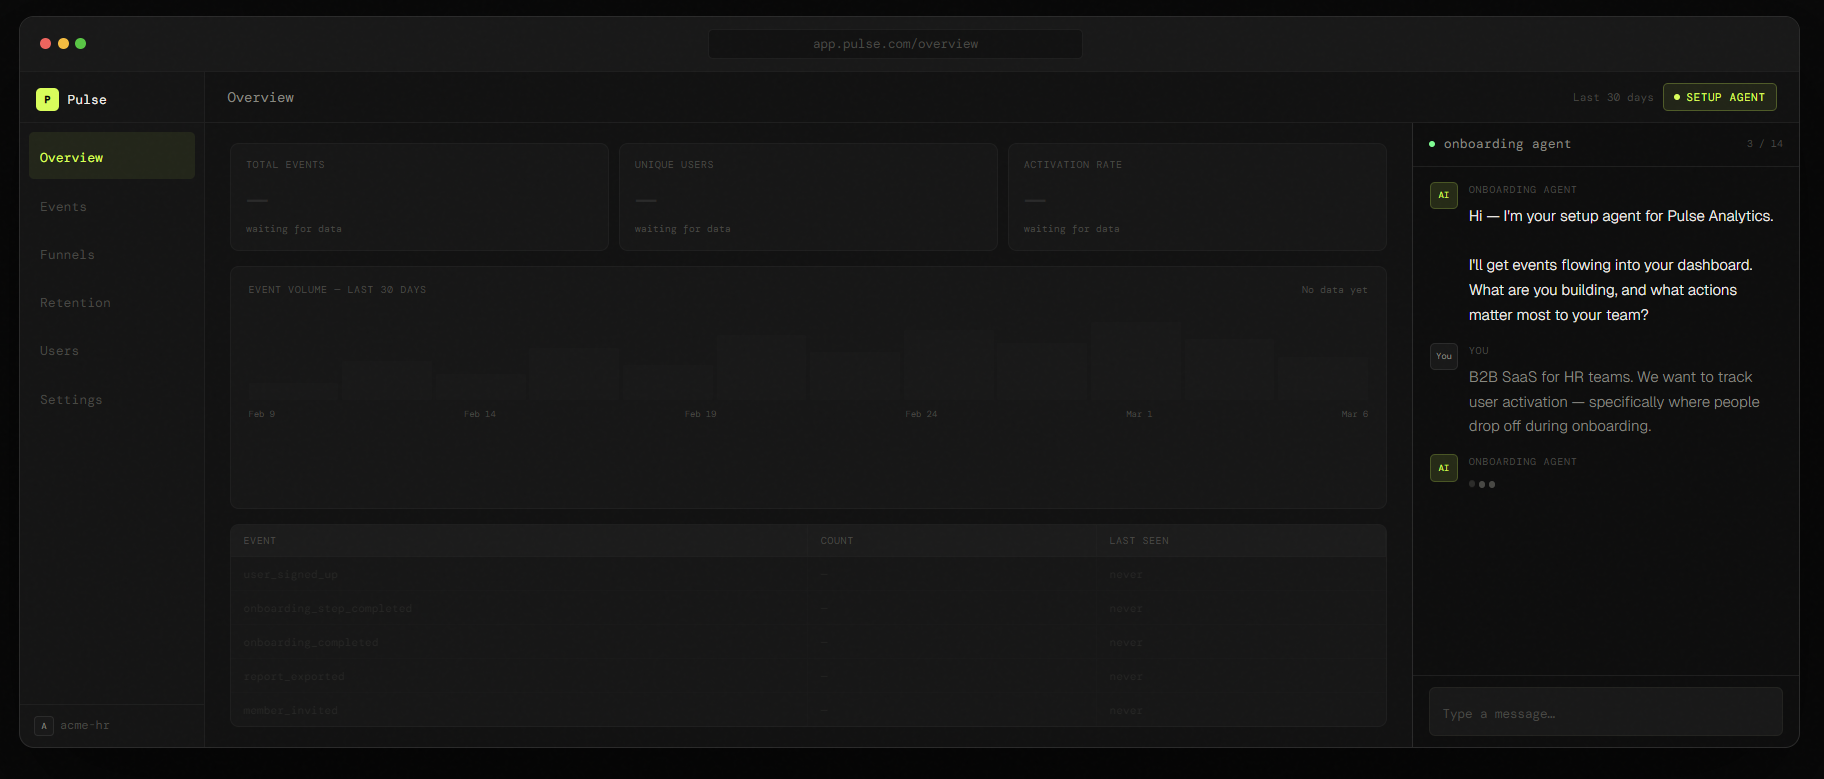Open Settings in the sidebar

click(112, 399)
